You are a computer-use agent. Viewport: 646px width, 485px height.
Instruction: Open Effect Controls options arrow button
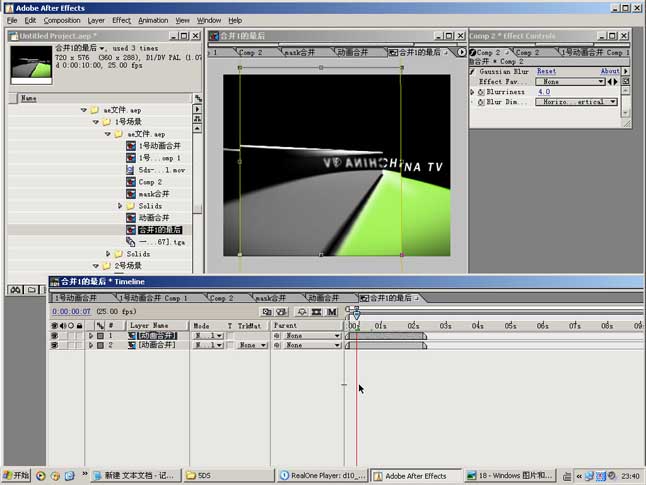coord(625,72)
